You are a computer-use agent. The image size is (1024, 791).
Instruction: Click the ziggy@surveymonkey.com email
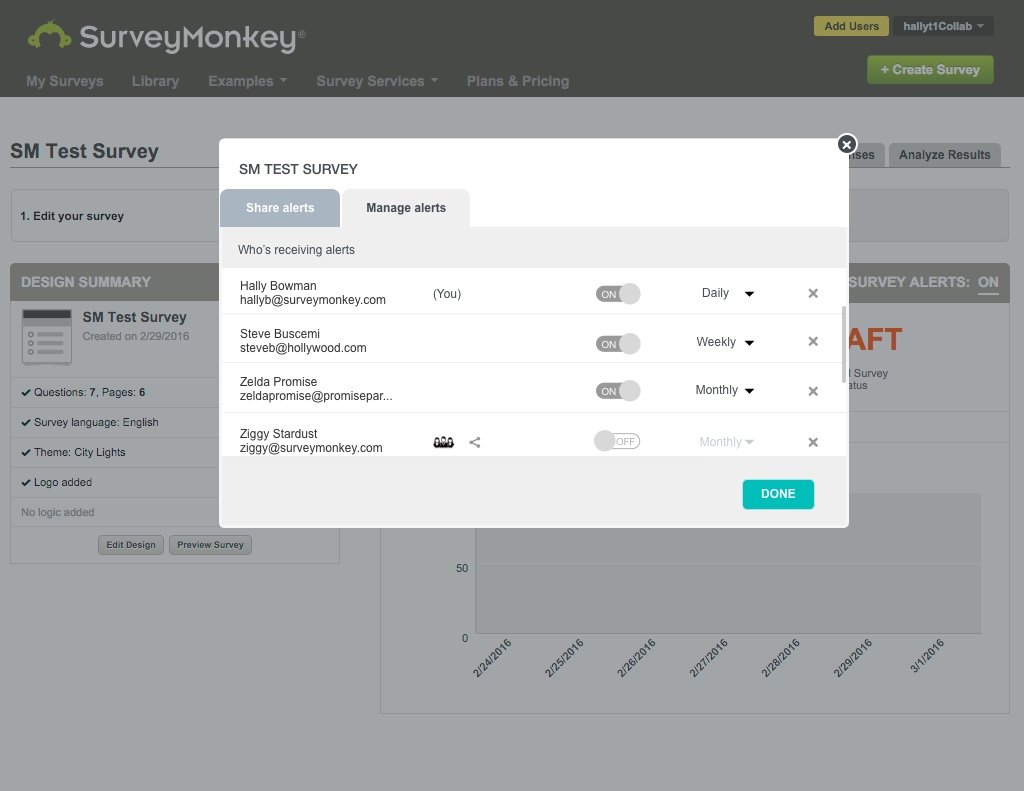311,448
